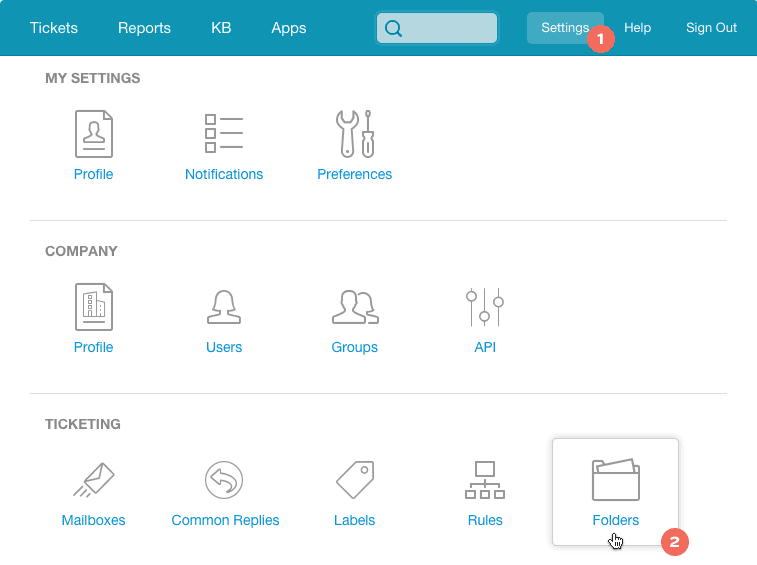
Task: Open the KB menu item
Action: 221,28
